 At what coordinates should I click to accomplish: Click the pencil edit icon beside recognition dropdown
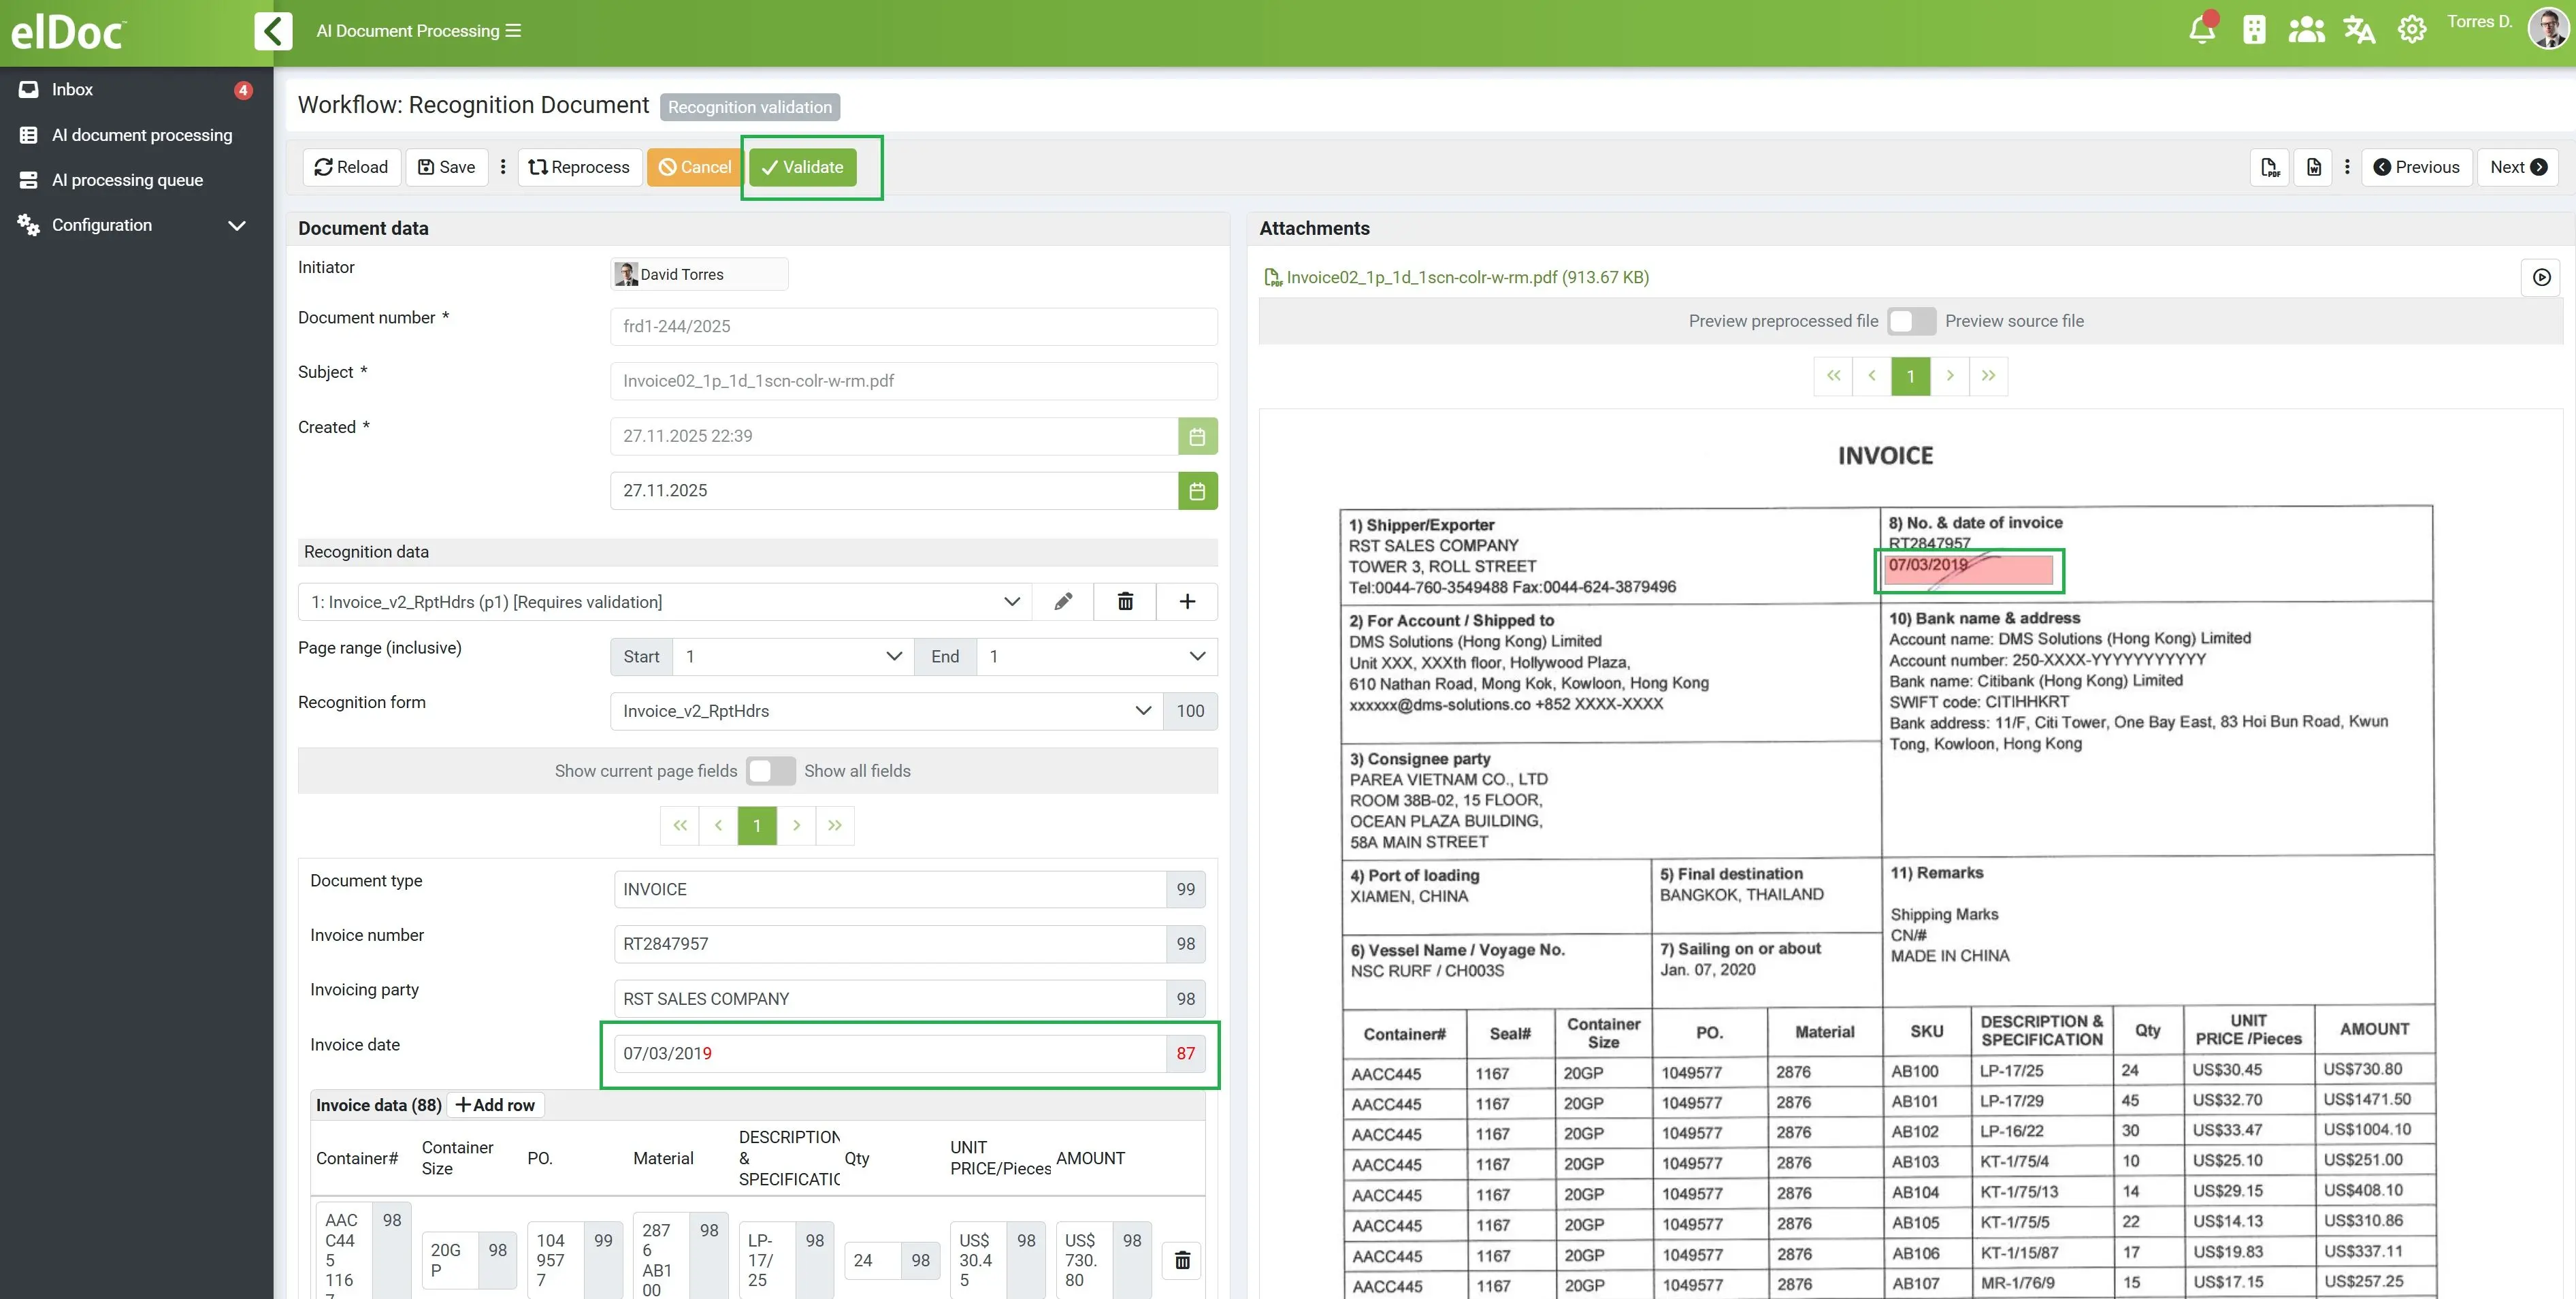[x=1063, y=601]
